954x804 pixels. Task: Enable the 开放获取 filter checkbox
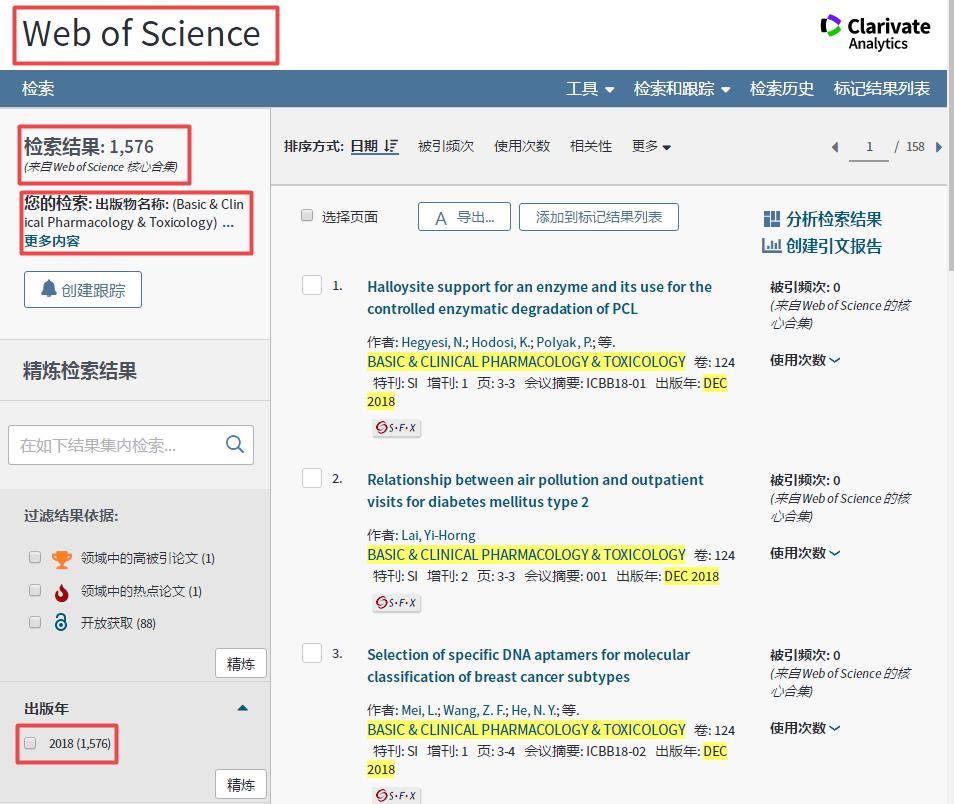tap(35, 622)
